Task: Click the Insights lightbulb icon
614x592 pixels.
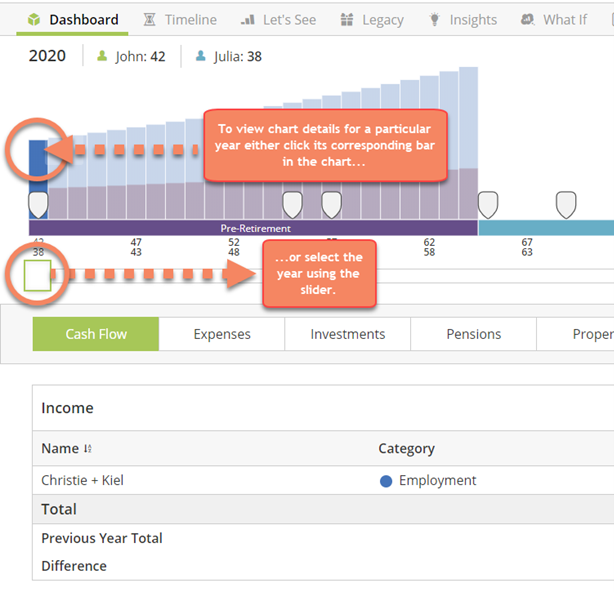Action: 434,20
